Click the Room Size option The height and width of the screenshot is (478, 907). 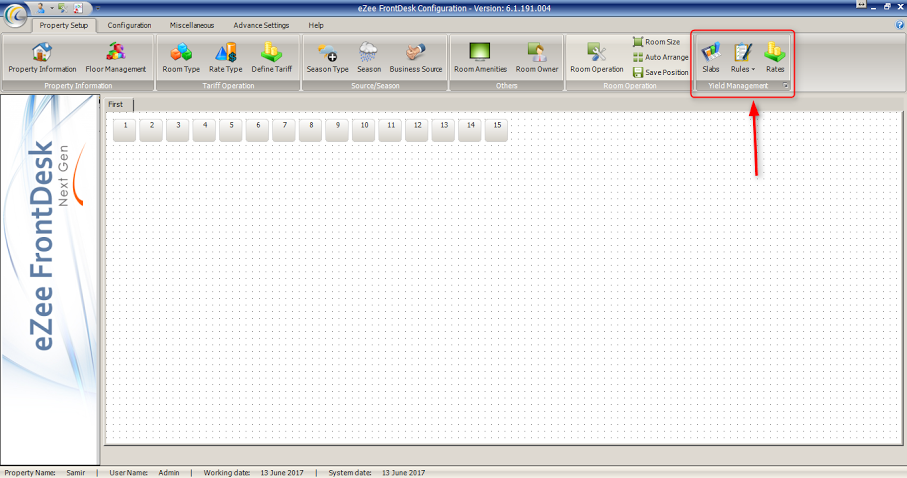coord(657,42)
